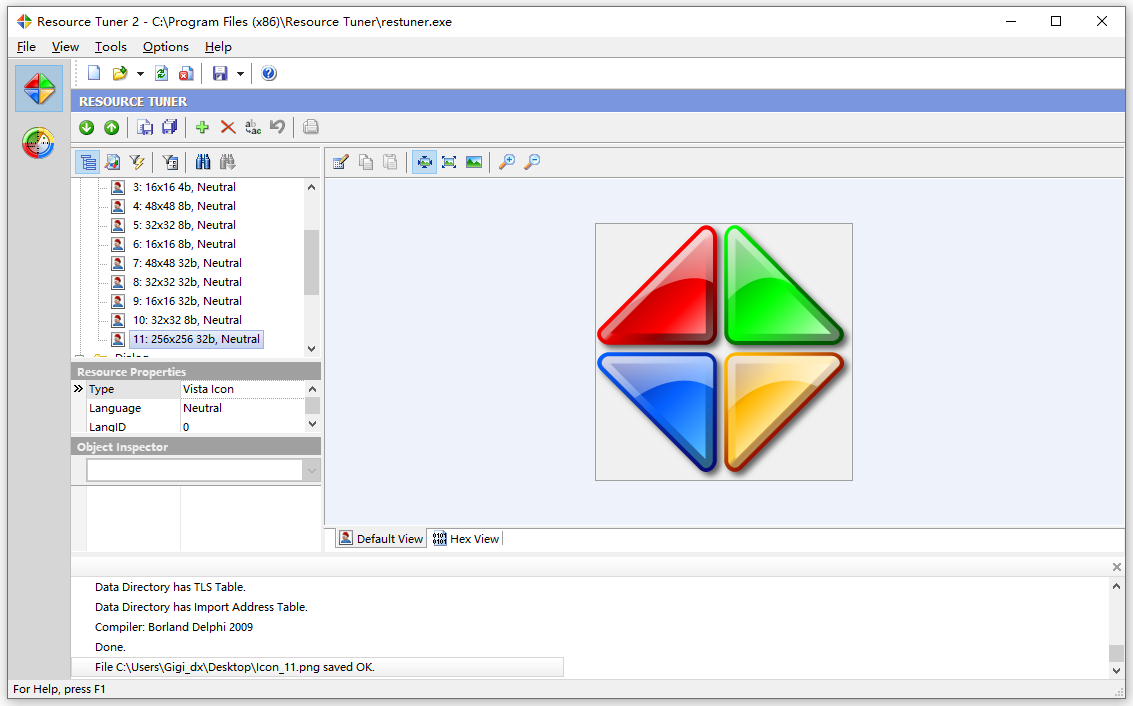This screenshot has height=706, width=1133.
Task: Select icon resource 7: 48x48 32b, Neutral
Action: tap(186, 263)
